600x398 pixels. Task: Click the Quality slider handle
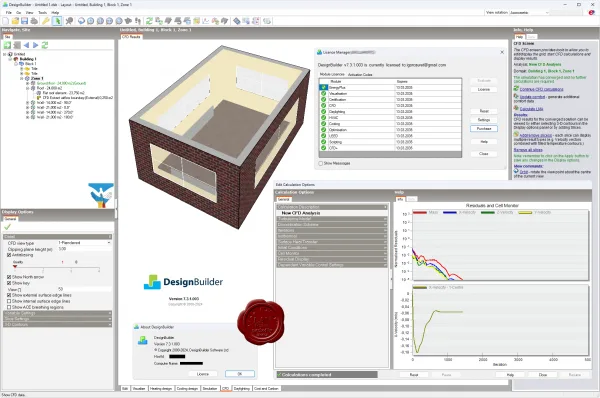15,266
